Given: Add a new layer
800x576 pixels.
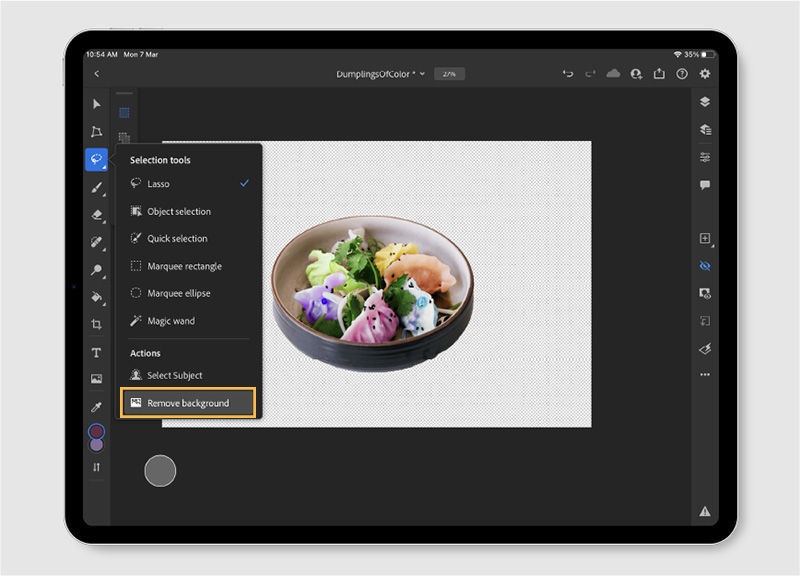Looking at the screenshot, I should [x=705, y=238].
